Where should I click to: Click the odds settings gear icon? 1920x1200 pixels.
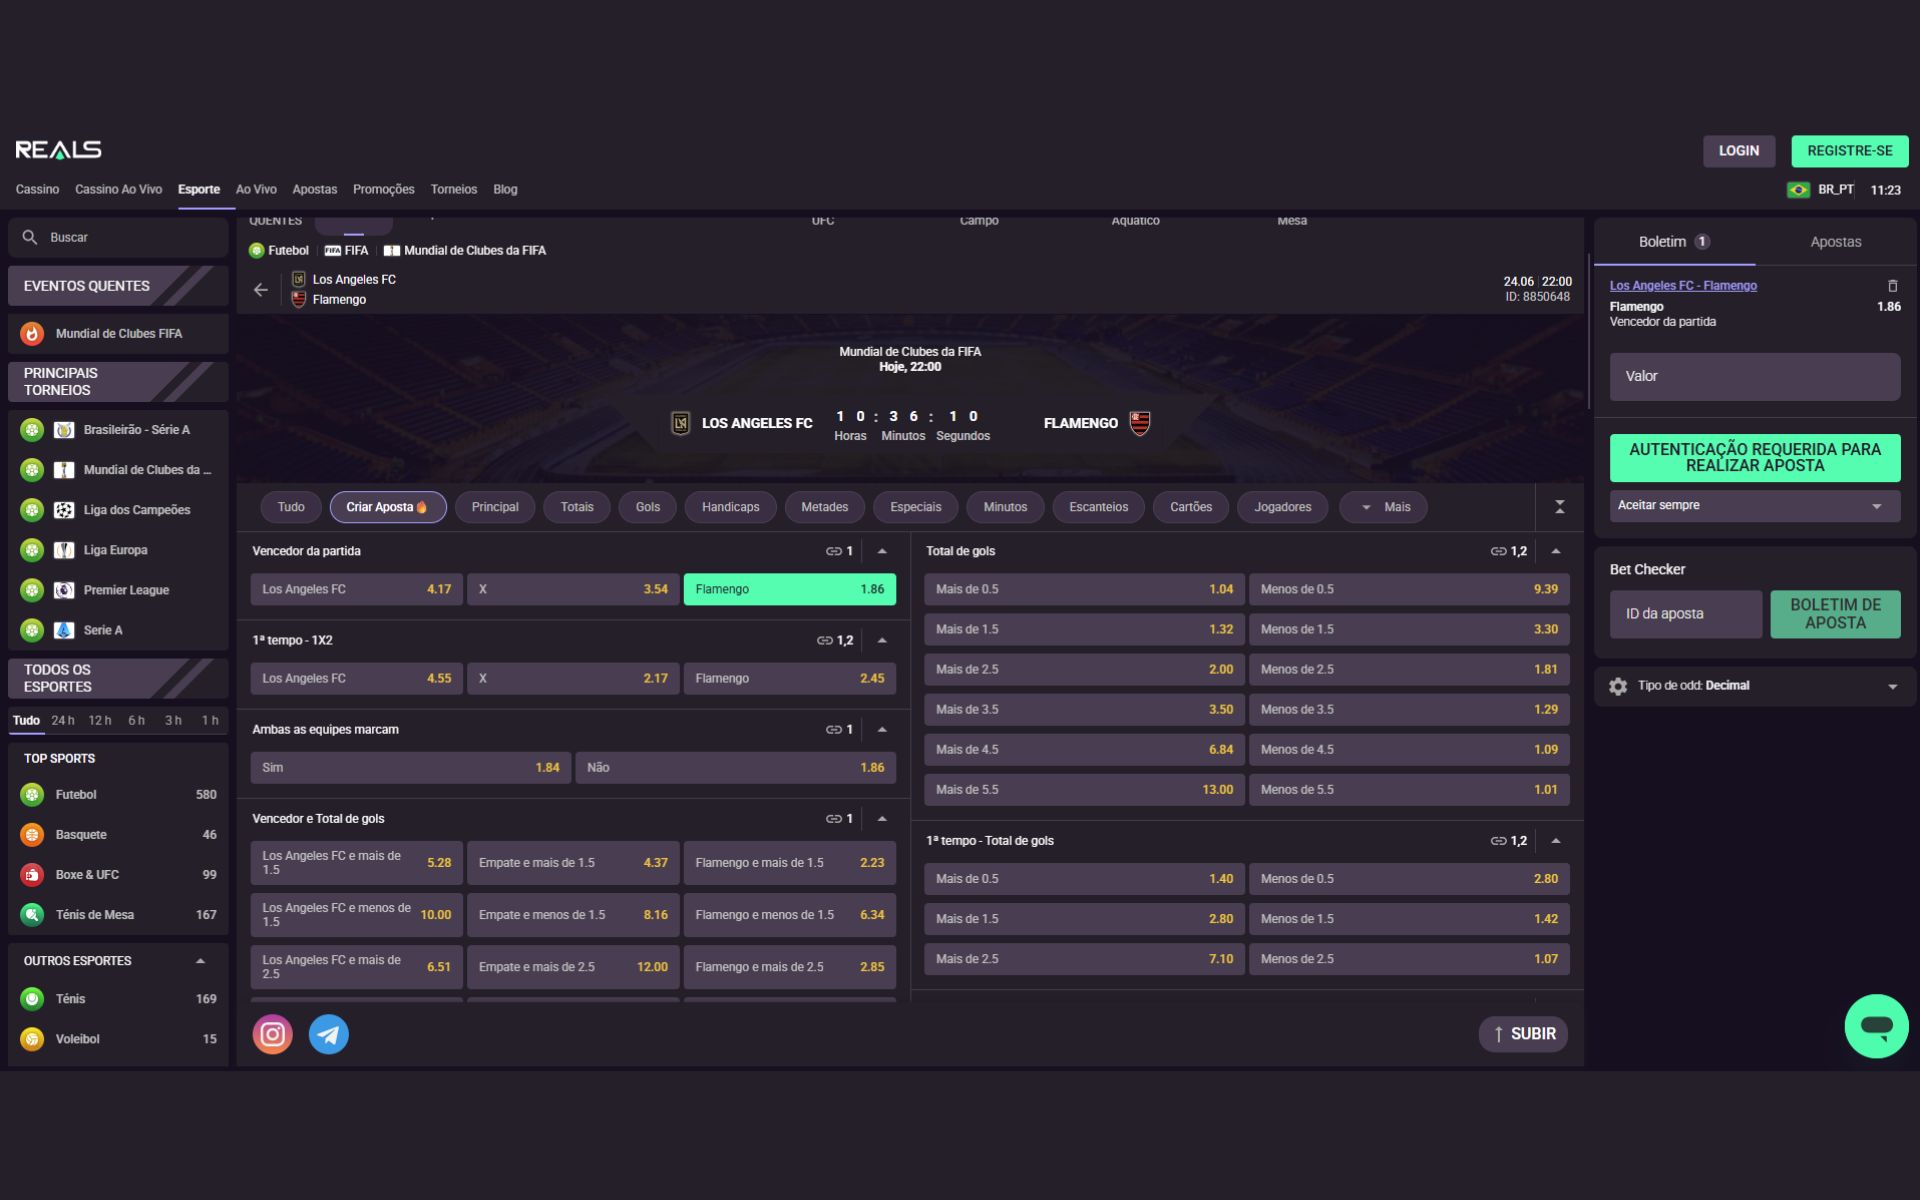tap(1618, 686)
